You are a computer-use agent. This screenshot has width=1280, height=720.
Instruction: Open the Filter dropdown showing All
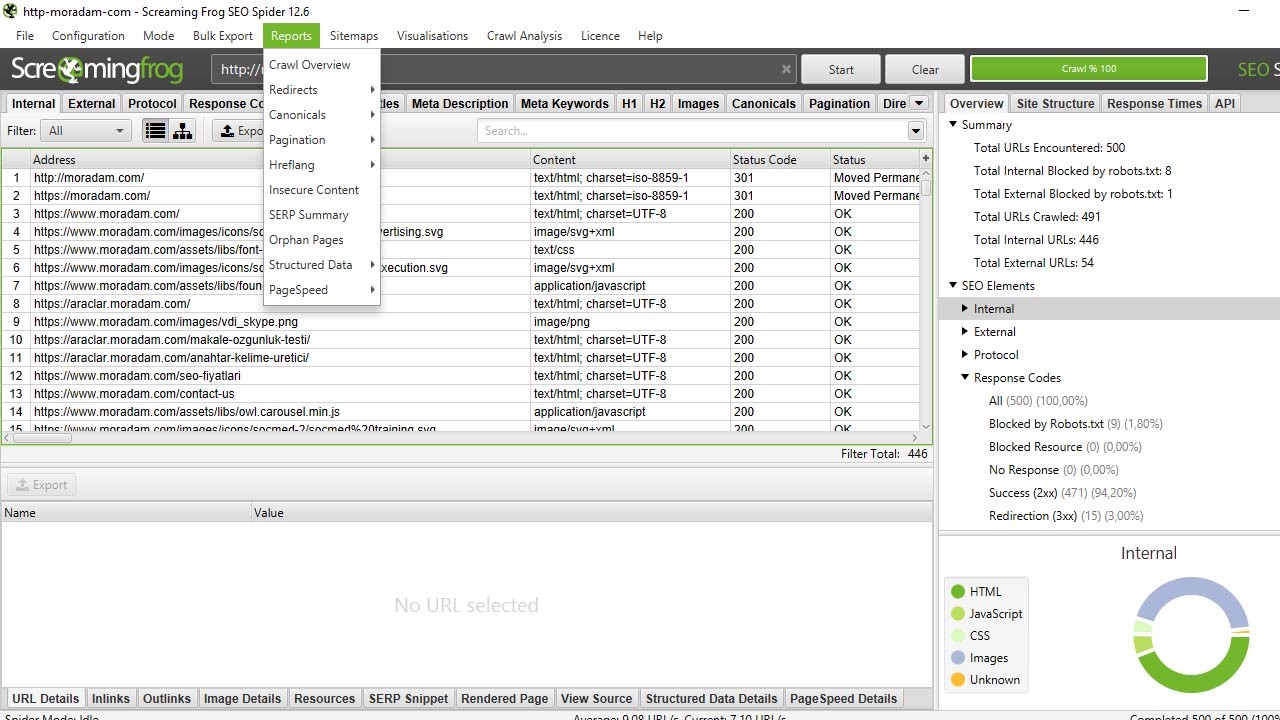(85, 131)
